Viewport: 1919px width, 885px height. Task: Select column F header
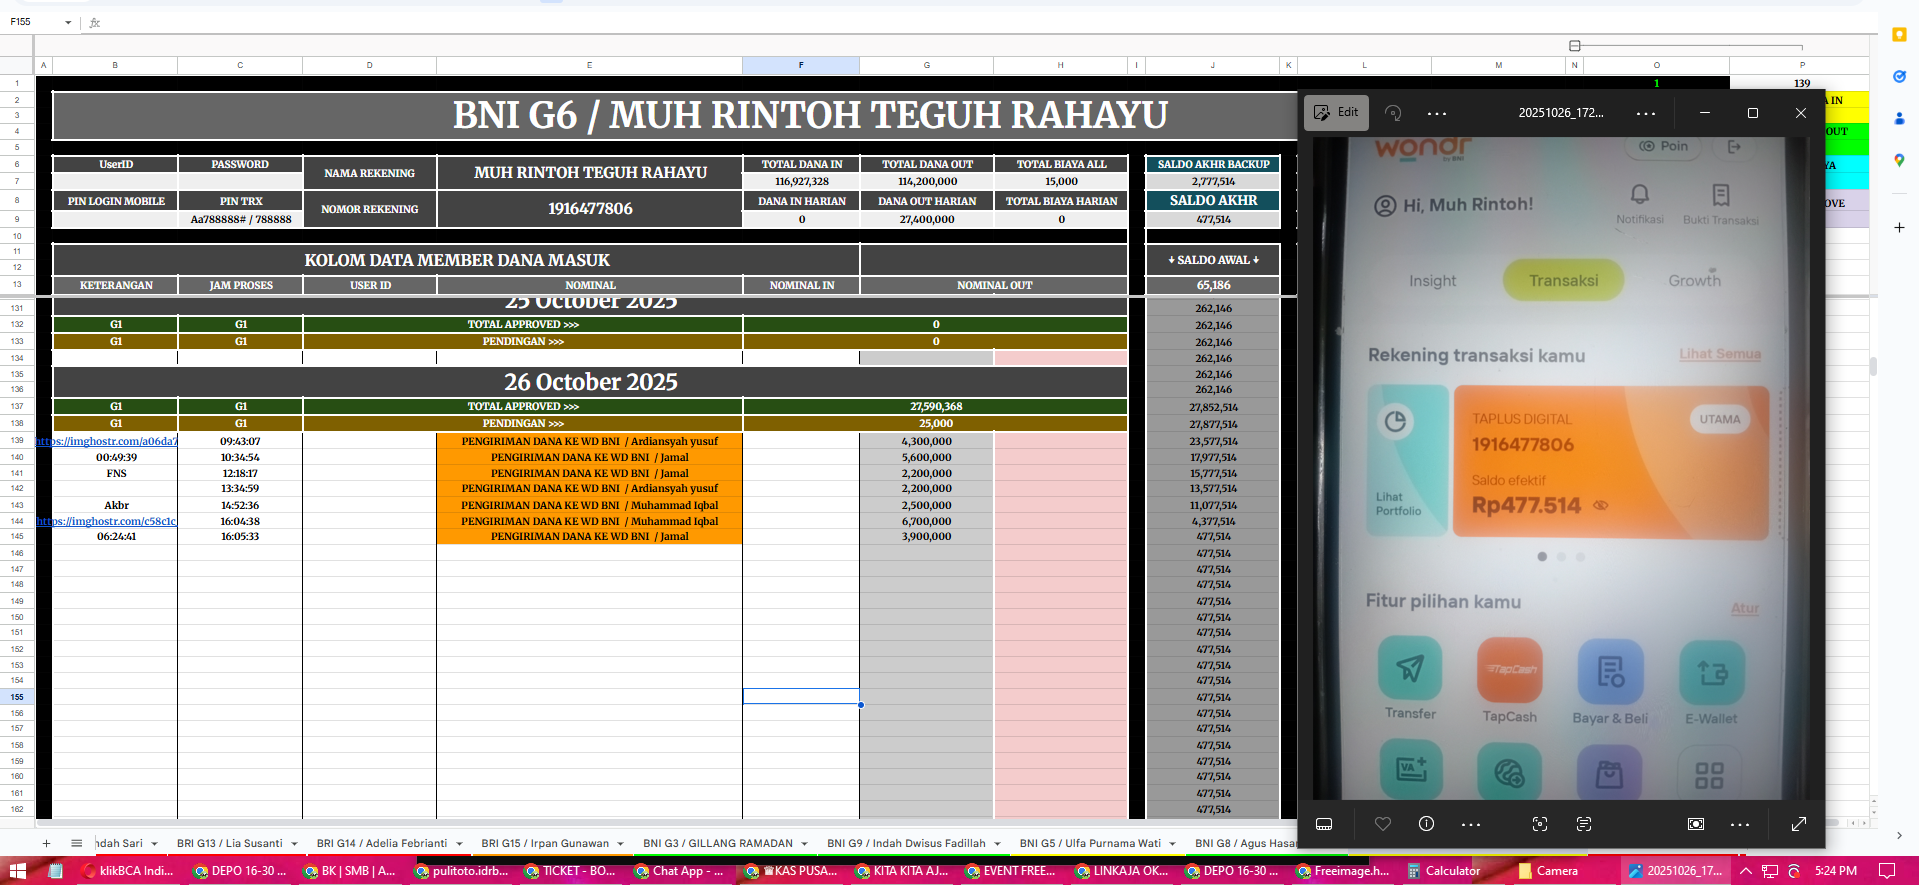point(801,65)
